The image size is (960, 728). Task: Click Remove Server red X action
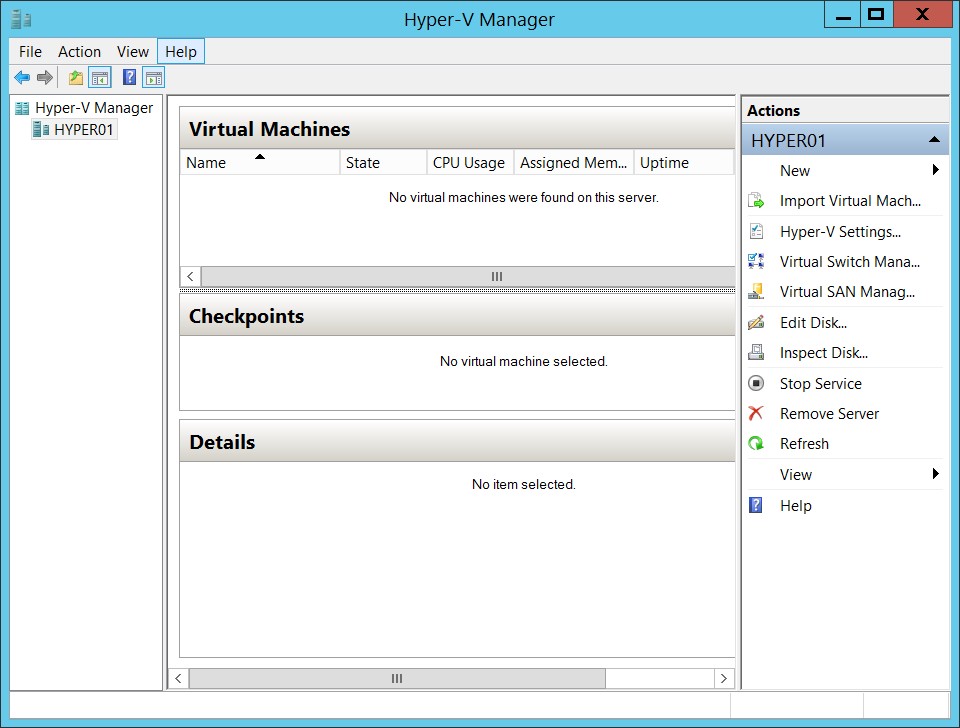click(829, 414)
